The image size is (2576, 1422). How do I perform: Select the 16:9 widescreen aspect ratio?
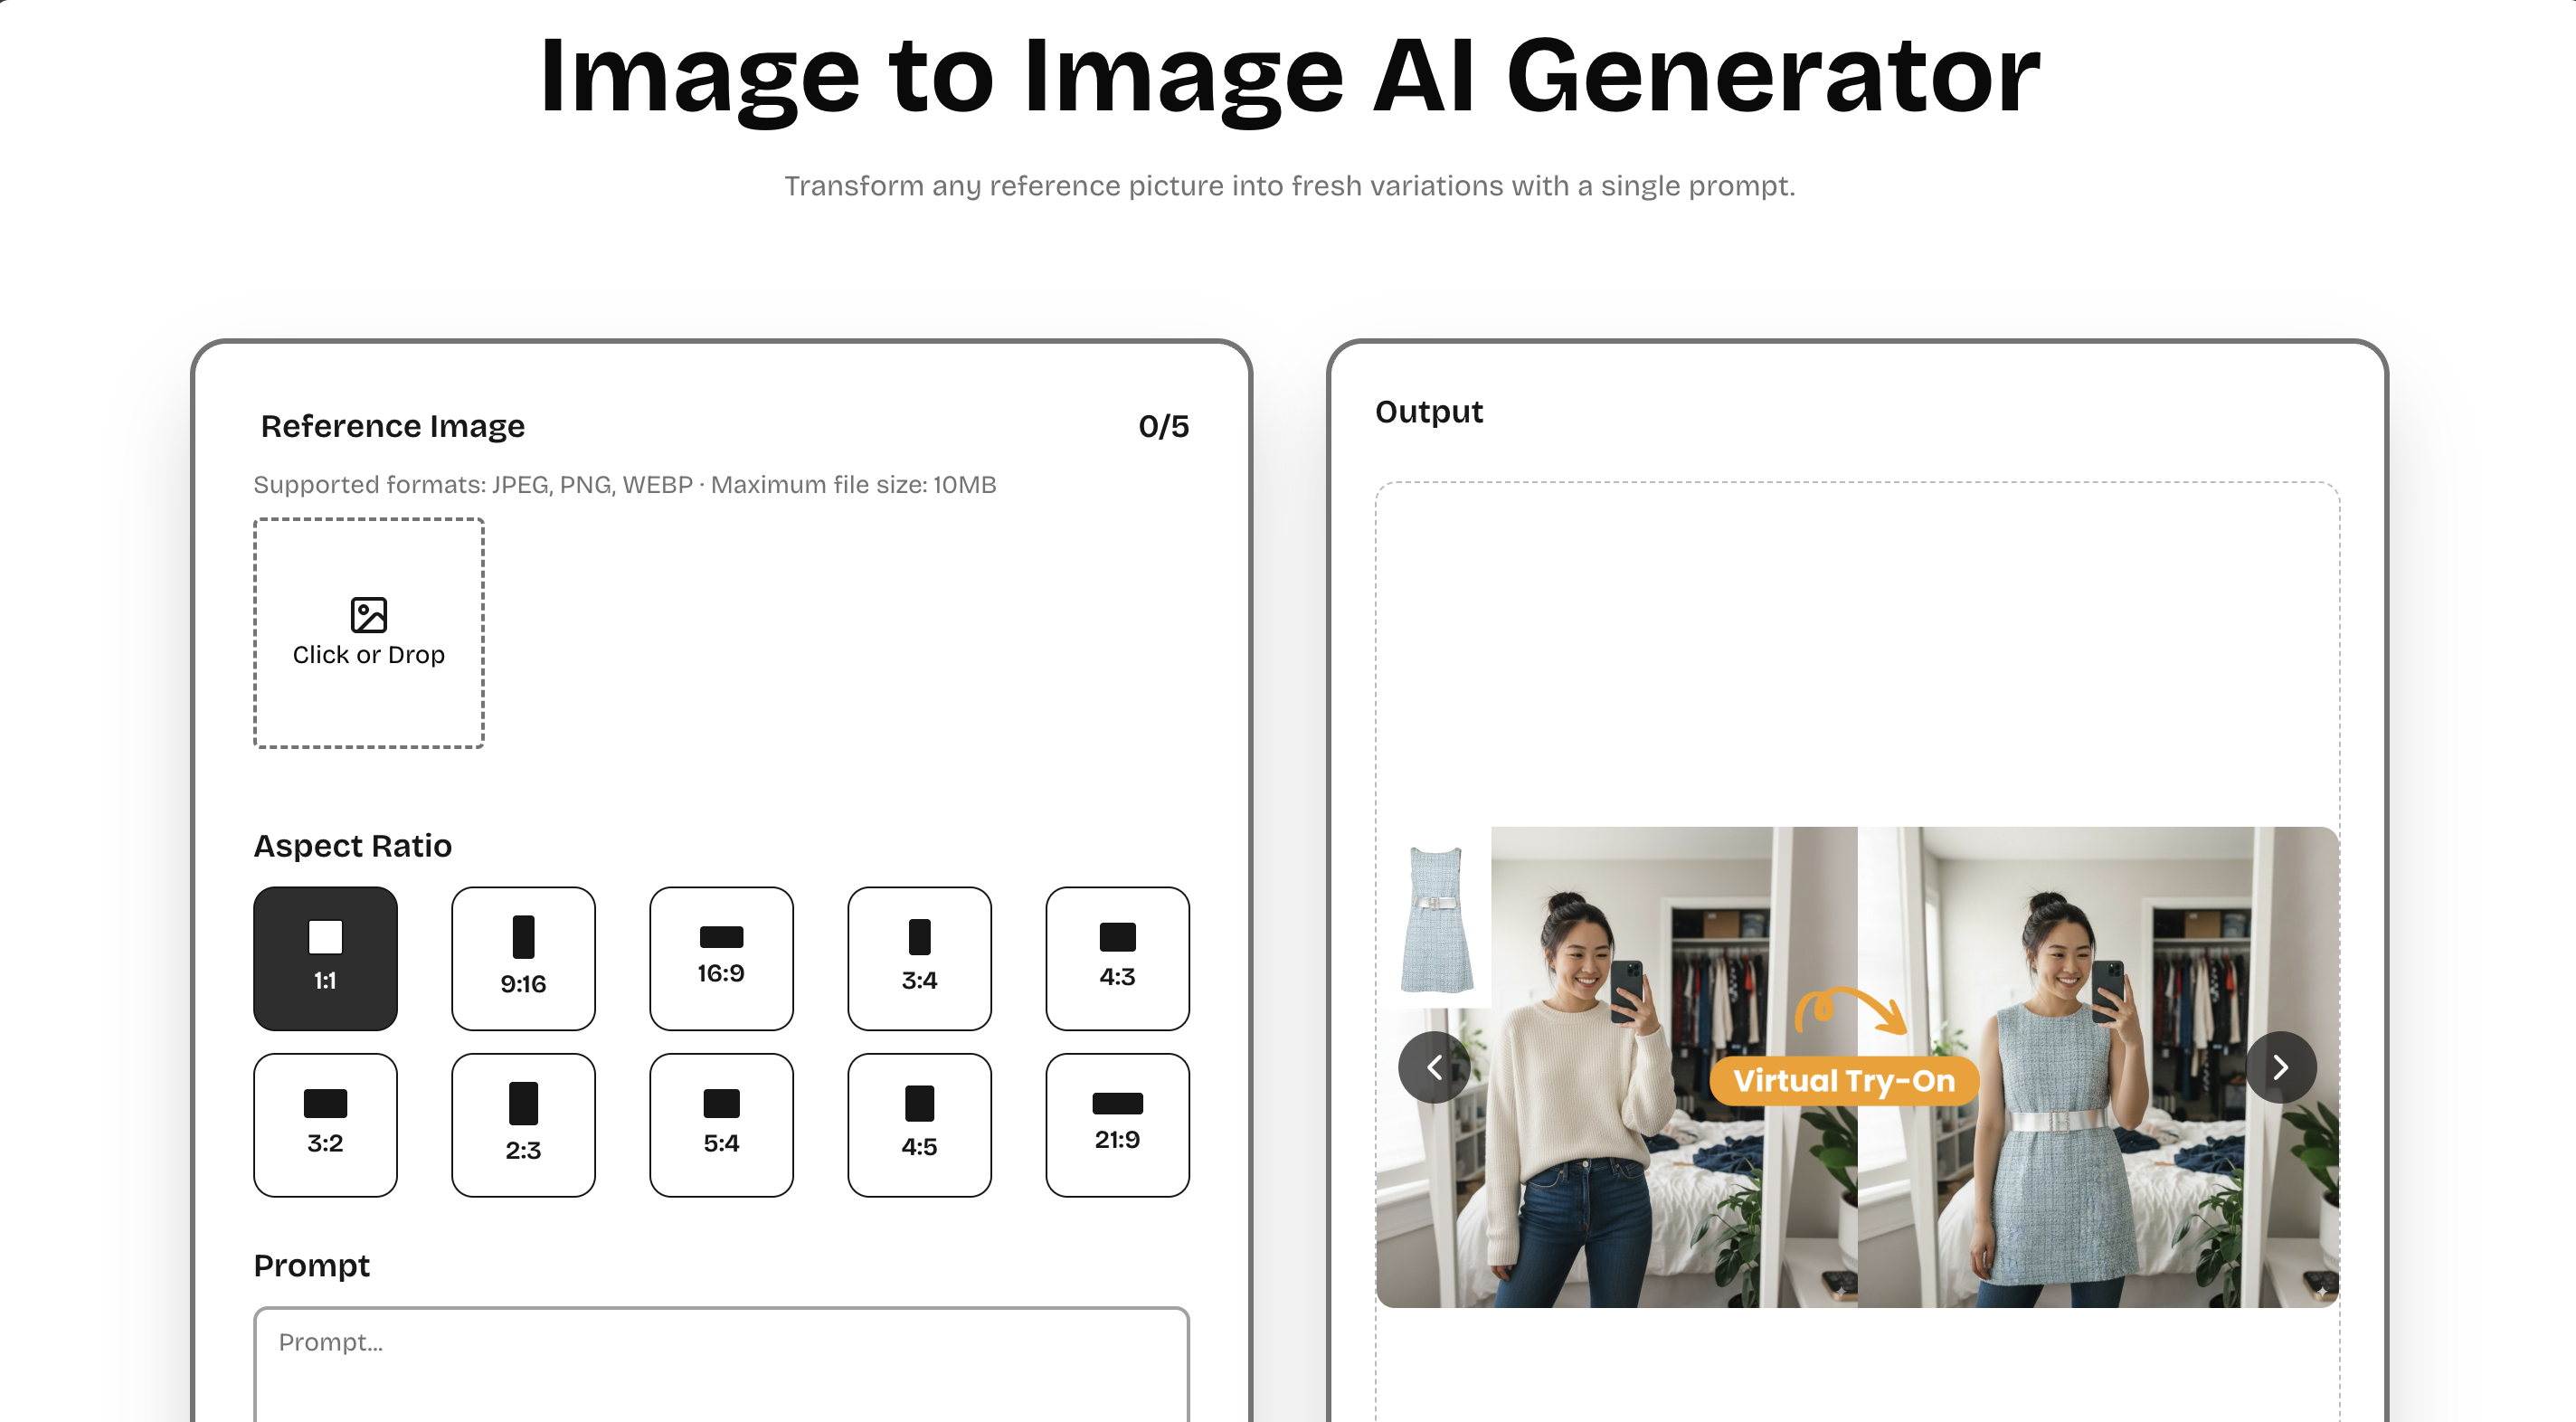tap(721, 957)
